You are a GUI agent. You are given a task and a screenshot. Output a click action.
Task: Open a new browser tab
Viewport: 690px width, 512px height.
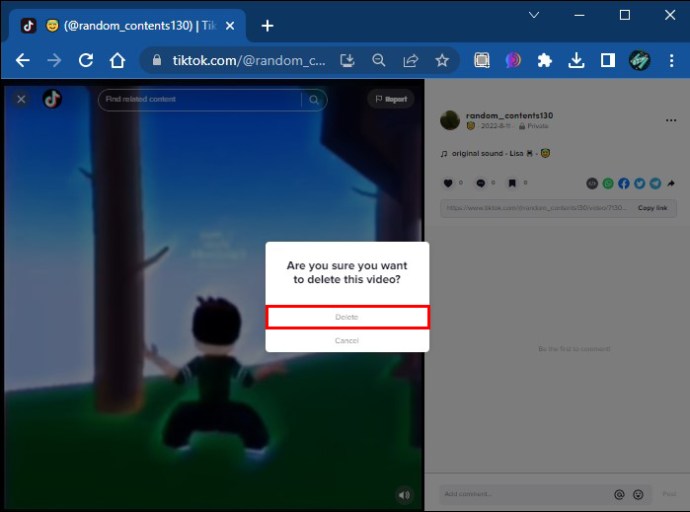click(x=267, y=26)
